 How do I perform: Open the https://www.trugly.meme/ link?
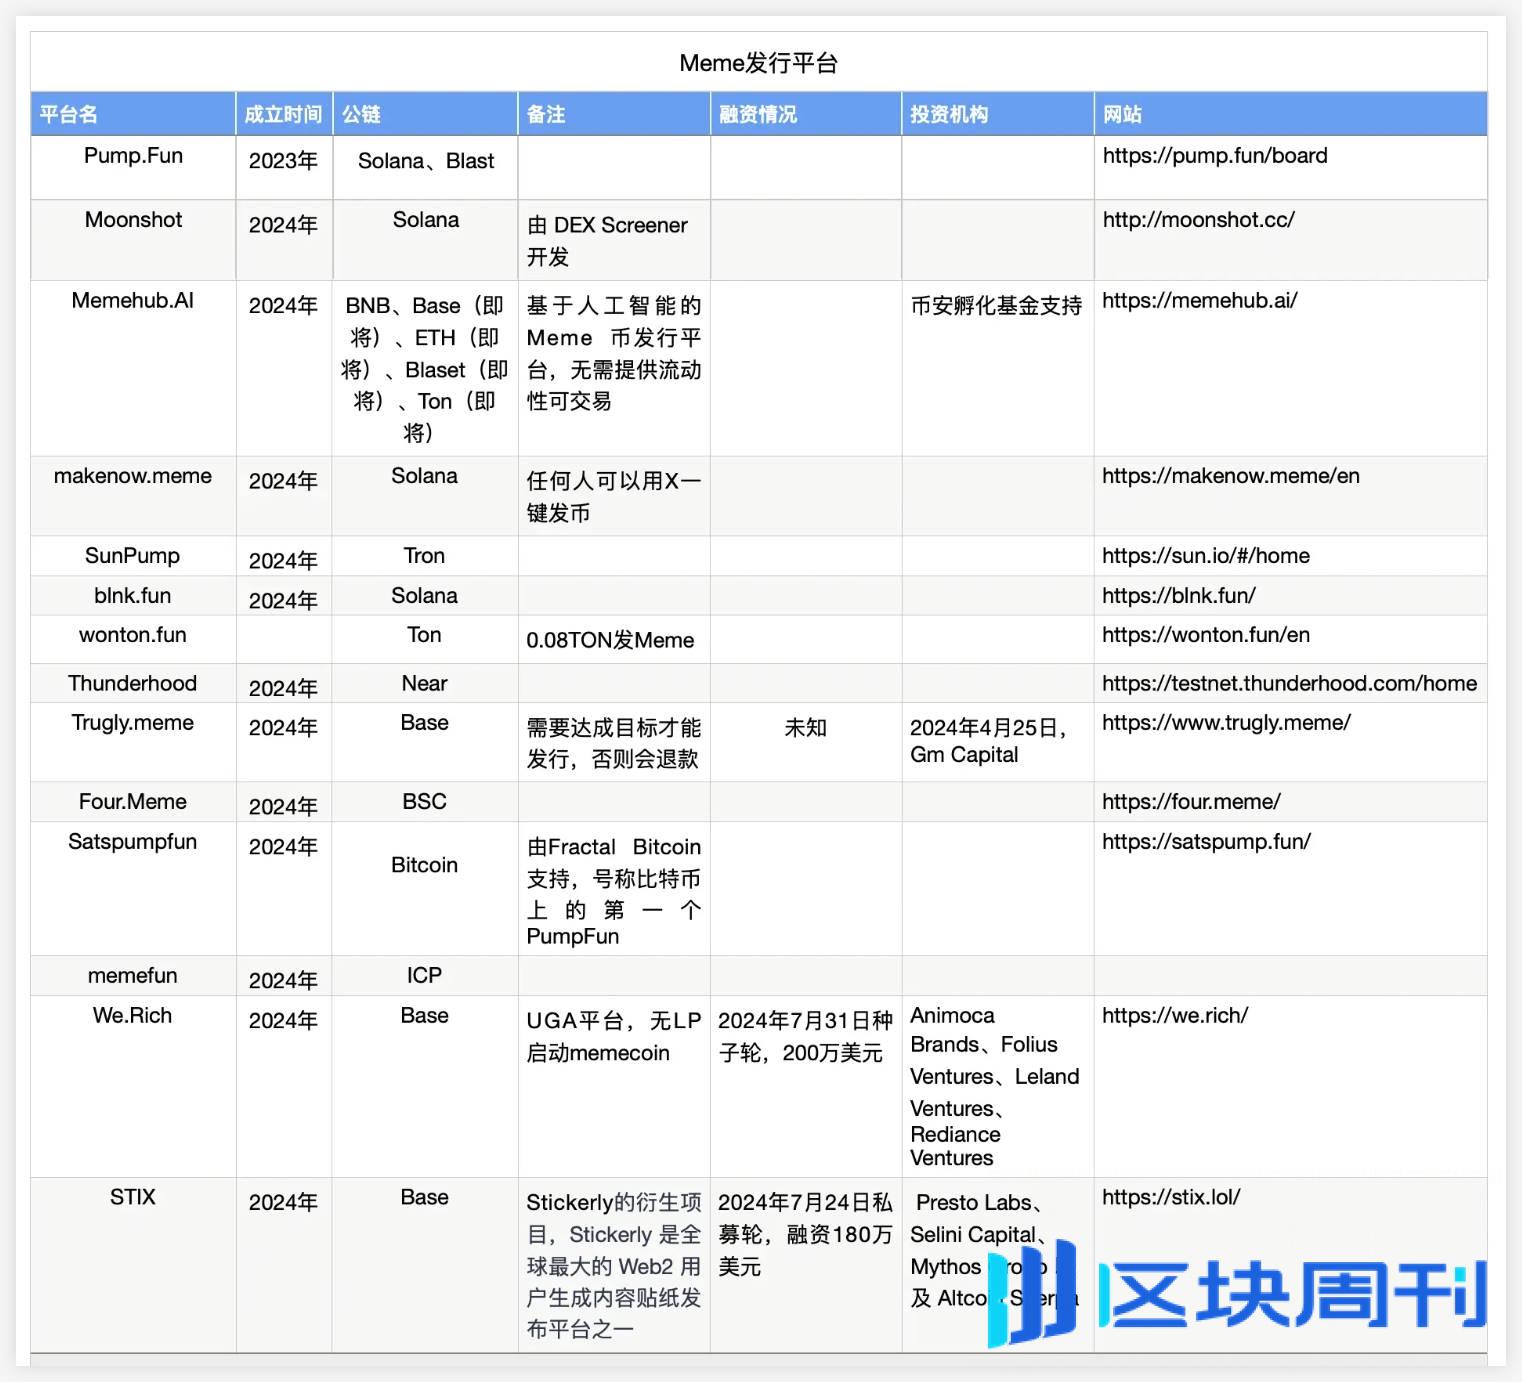click(1227, 722)
